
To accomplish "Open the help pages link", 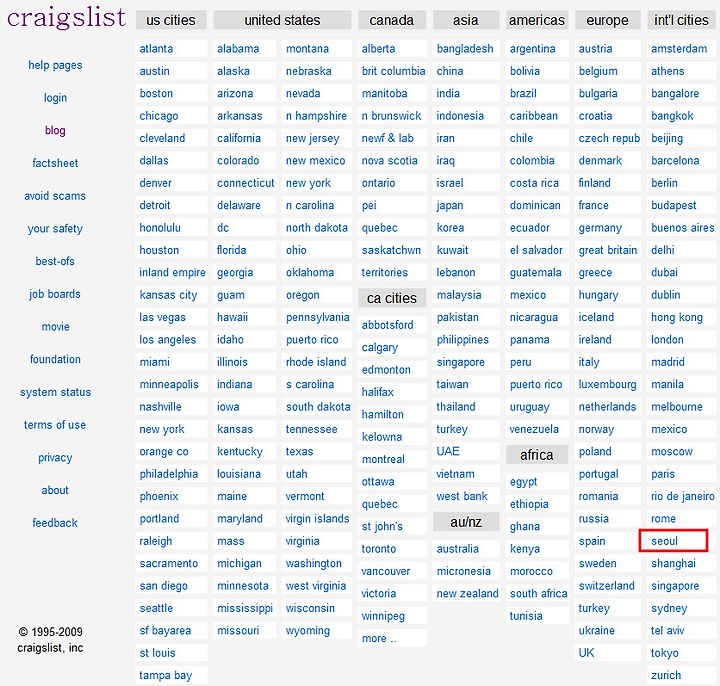I will (55, 65).
